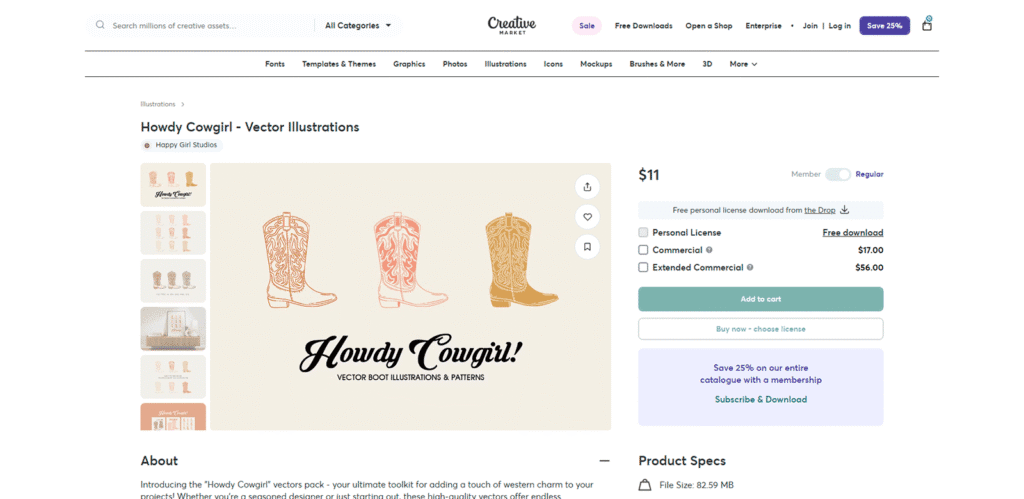The width and height of the screenshot is (1024, 499).
Task: Collapse the About section
Action: [x=604, y=461]
